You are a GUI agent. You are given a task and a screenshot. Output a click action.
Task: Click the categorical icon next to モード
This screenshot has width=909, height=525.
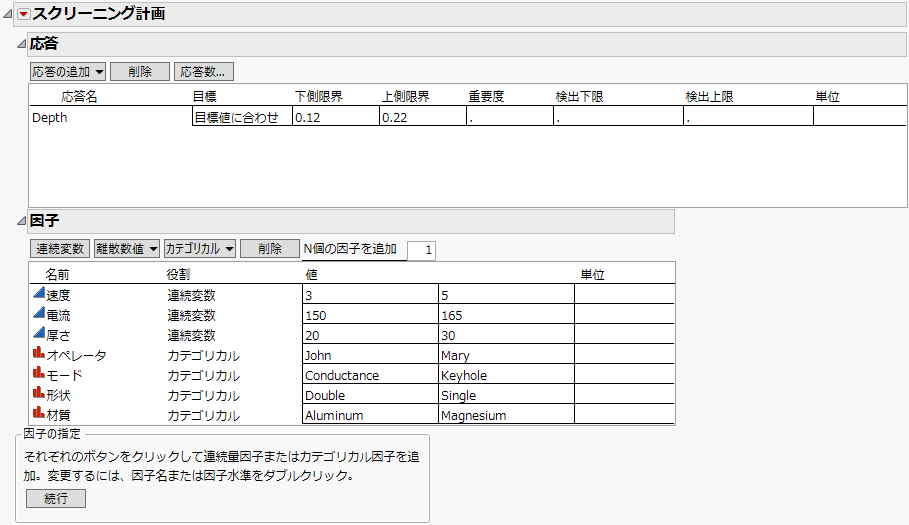coord(39,373)
